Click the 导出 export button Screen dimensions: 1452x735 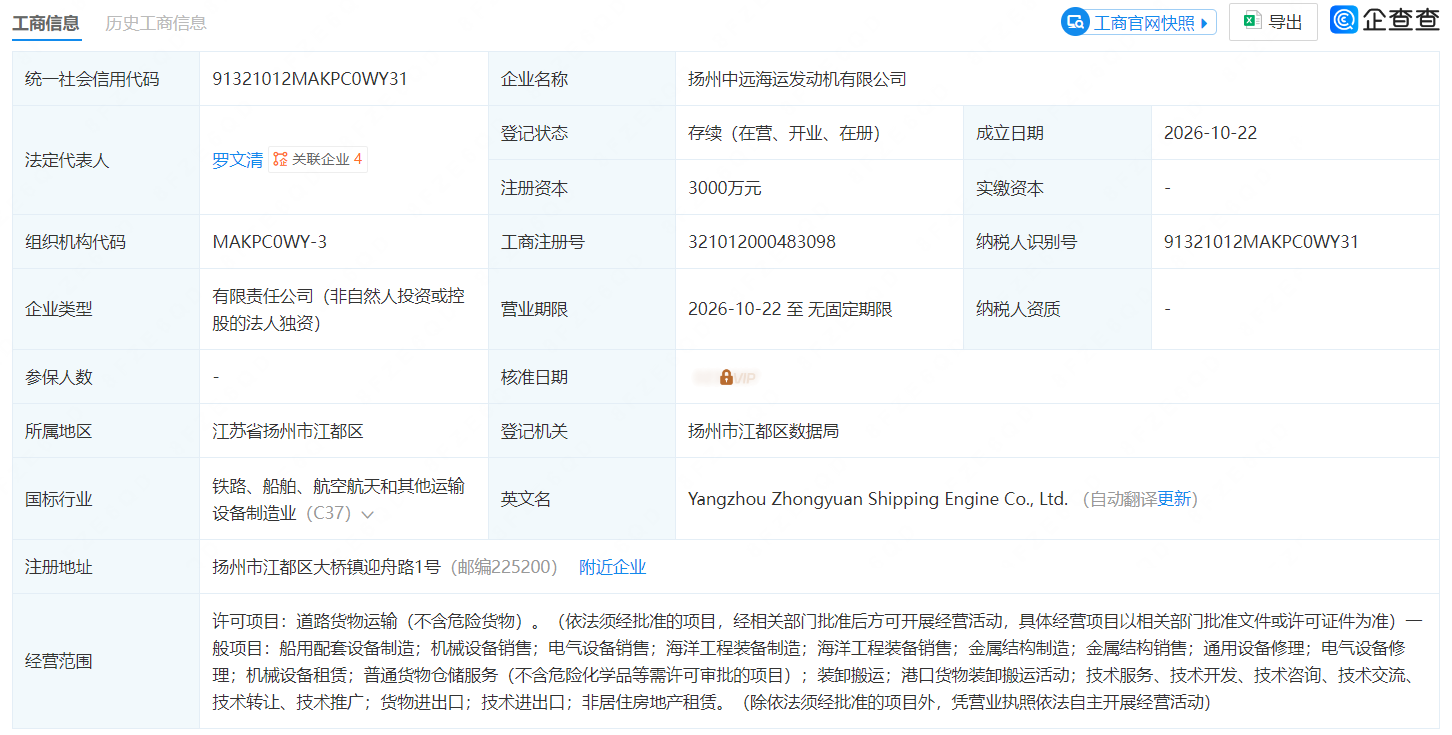tap(1273, 22)
